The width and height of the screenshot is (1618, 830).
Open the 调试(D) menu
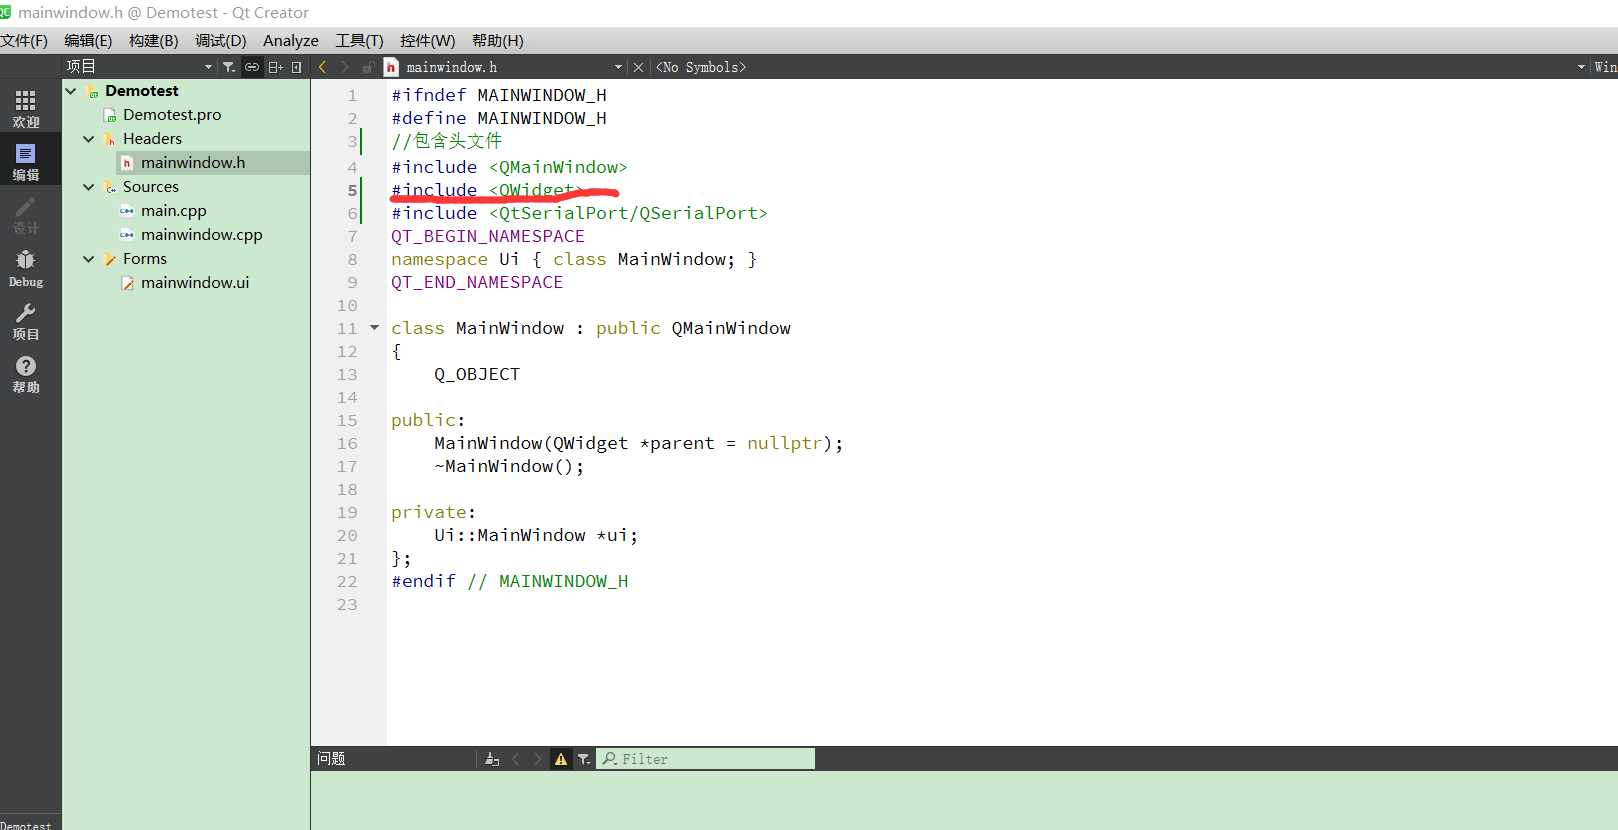pyautogui.click(x=220, y=41)
